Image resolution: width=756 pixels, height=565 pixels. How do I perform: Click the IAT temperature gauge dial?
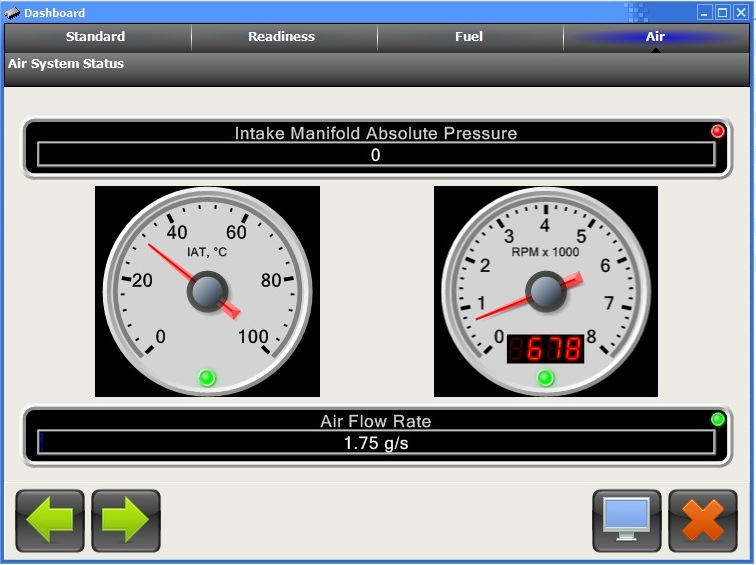[207, 292]
